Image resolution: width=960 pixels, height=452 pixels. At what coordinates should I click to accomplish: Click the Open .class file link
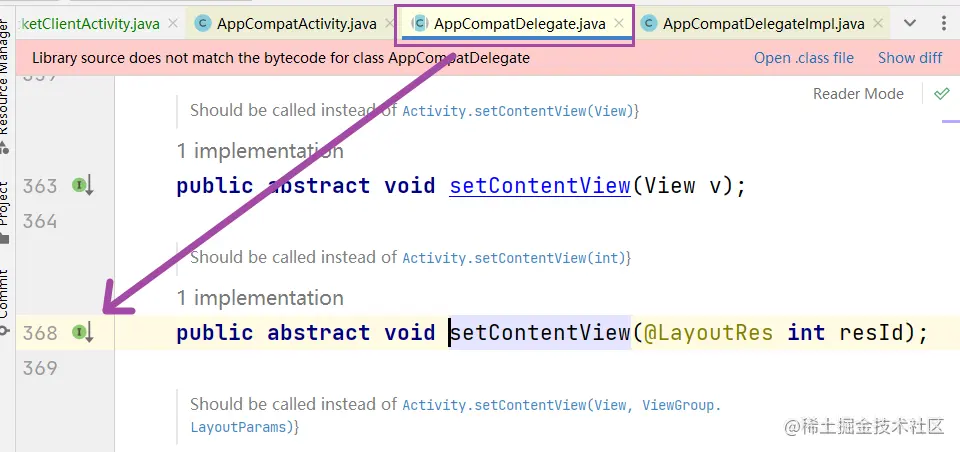click(803, 58)
